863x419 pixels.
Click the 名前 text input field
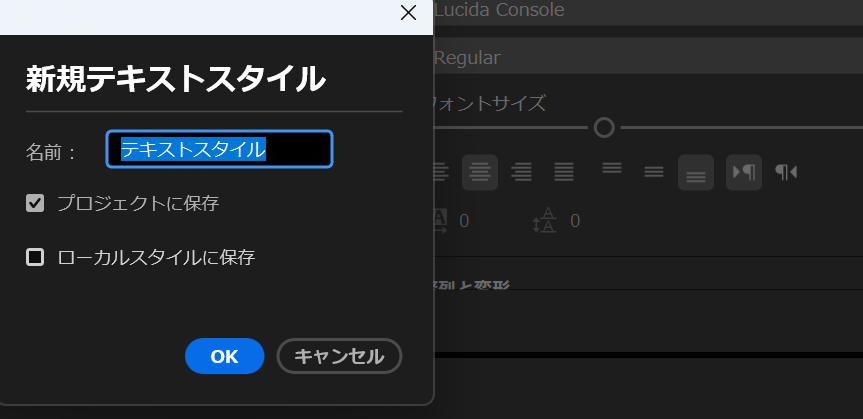219,150
